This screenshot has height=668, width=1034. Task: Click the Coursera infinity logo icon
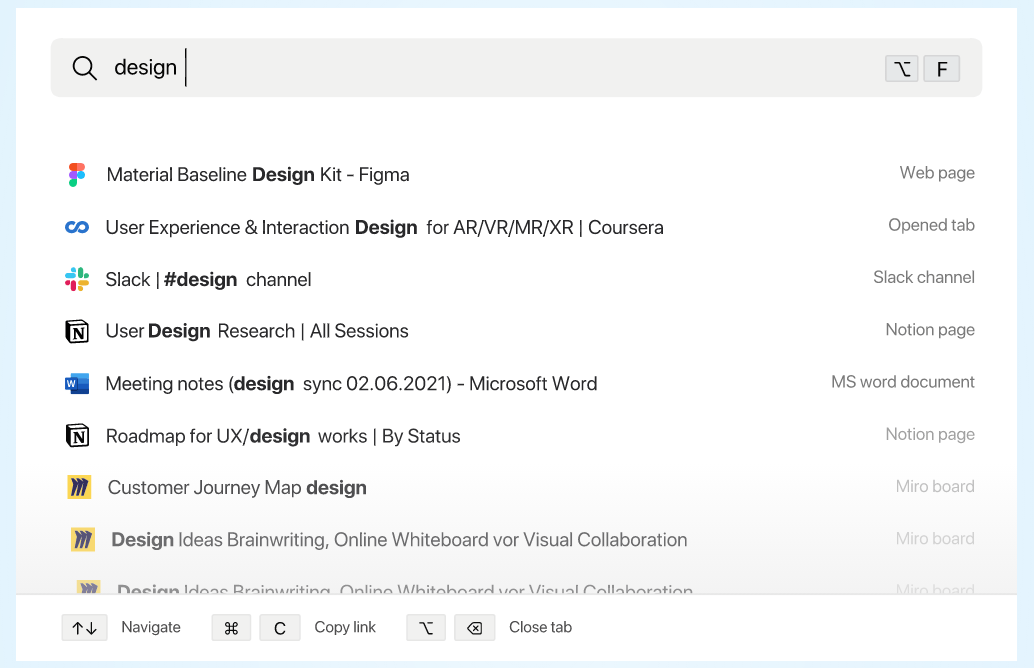tap(77, 228)
